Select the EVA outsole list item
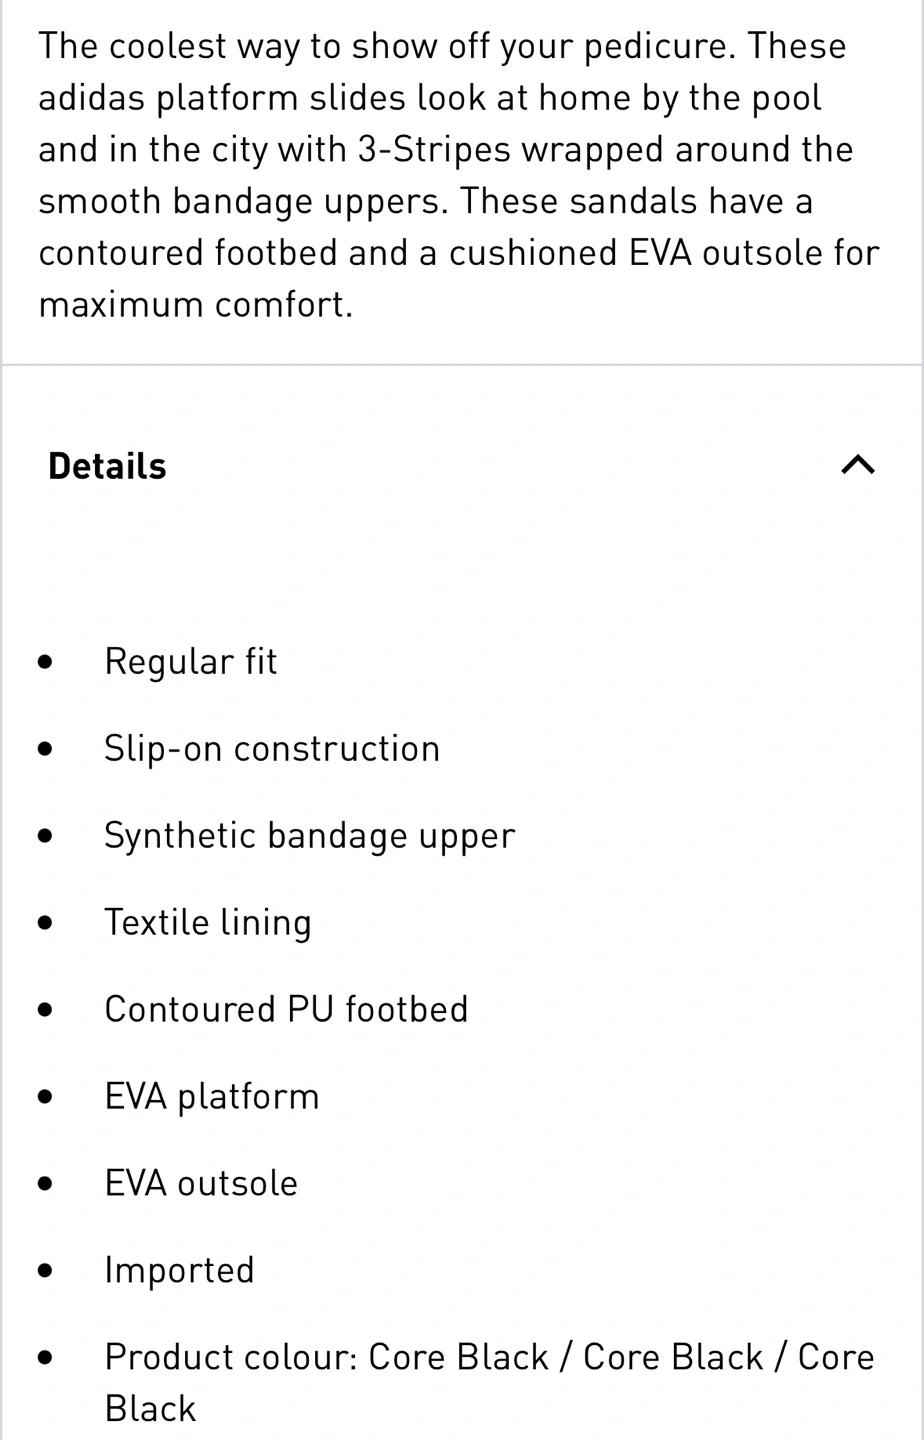 pyautogui.click(x=201, y=1183)
